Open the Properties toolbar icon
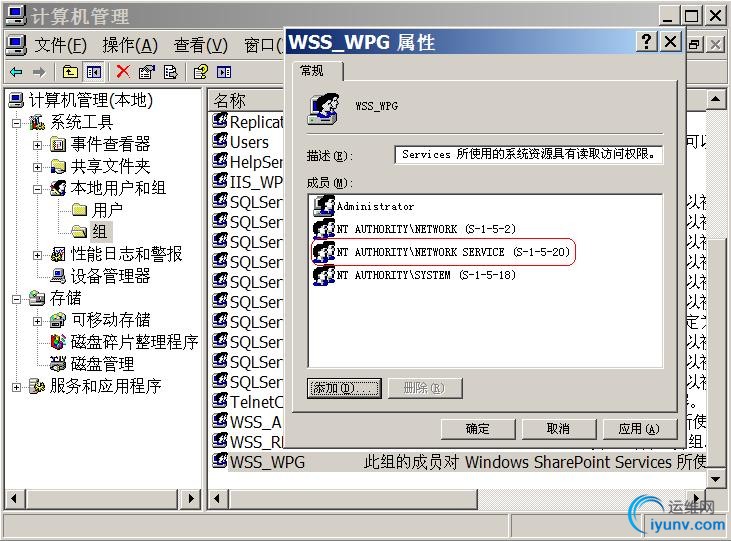The width and height of the screenshot is (731, 541). point(146,72)
